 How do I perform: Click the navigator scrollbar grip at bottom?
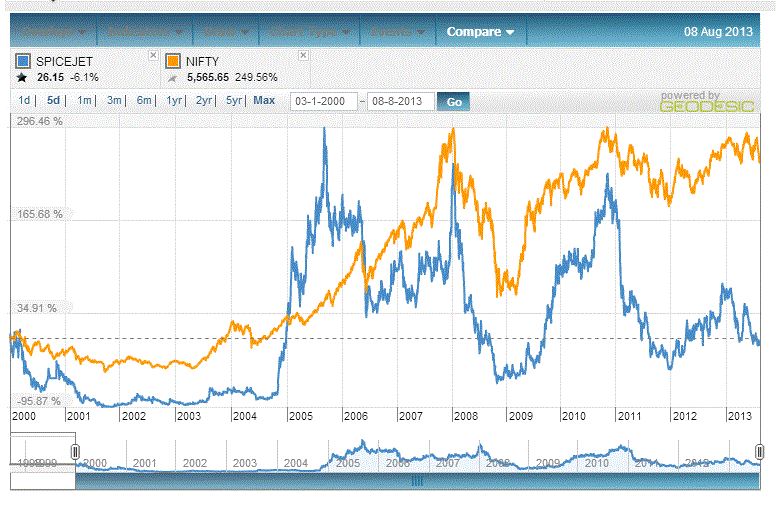point(417,481)
